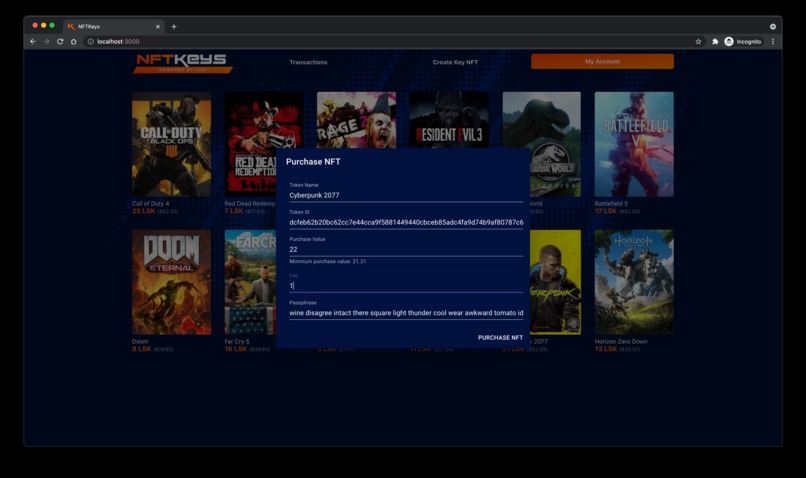Open the extensions puzzle icon
Image resolution: width=806 pixels, height=478 pixels.
coord(715,42)
